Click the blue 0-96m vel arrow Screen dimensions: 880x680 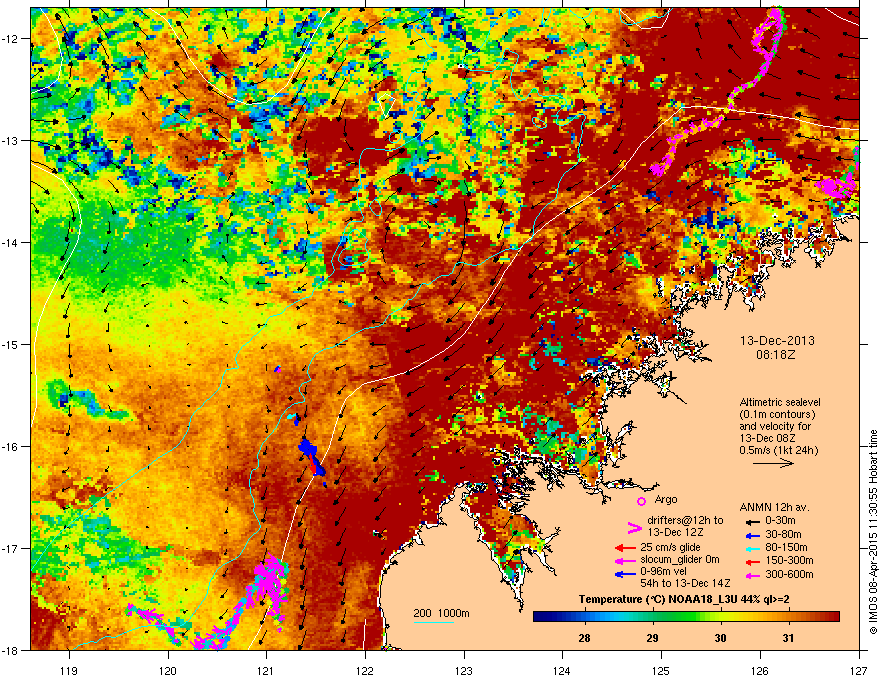pos(625,574)
